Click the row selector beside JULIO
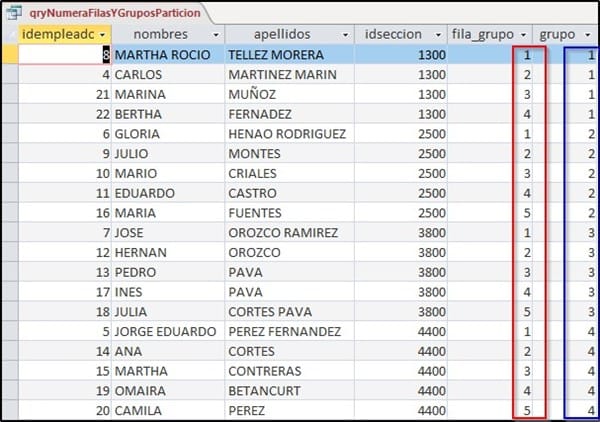Screen dimensions: 600x422 click(x=9, y=153)
